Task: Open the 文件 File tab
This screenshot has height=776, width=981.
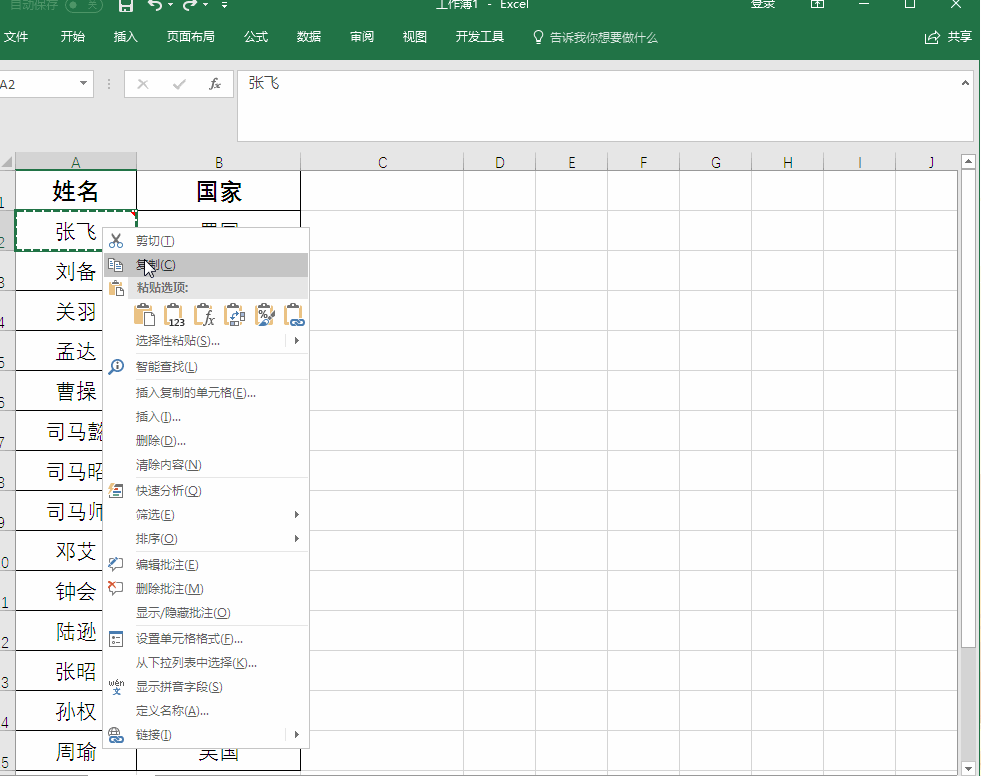Action: click(x=16, y=37)
